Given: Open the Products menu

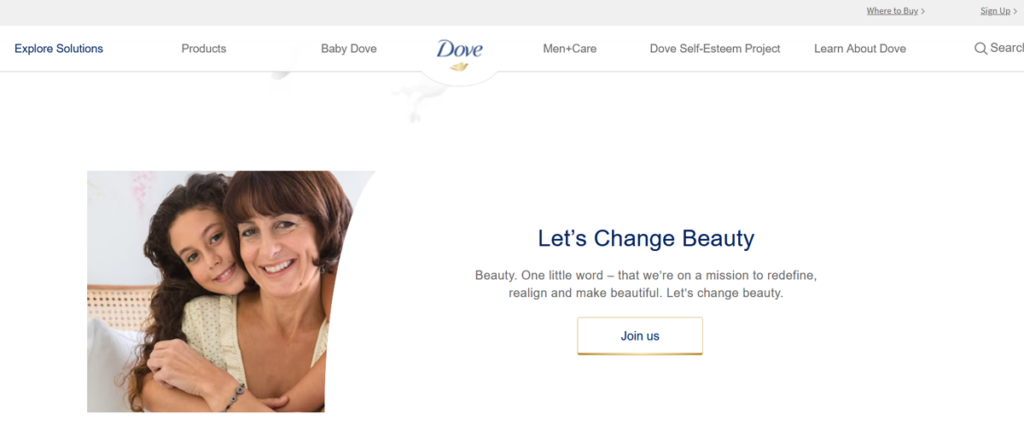Looking at the screenshot, I should [204, 48].
